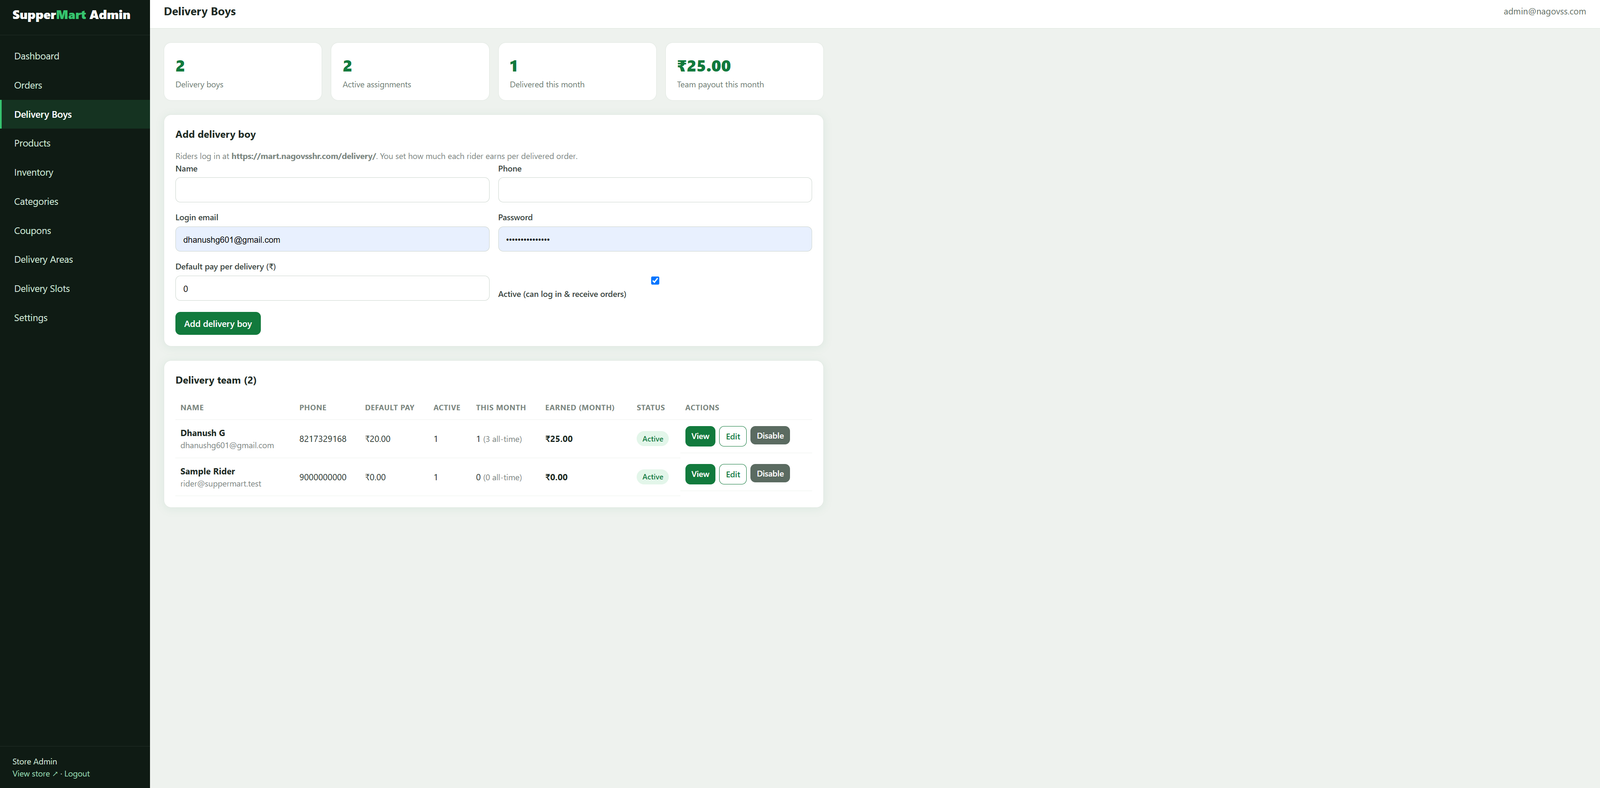
Task: Click Team payout this month card
Action: click(744, 71)
